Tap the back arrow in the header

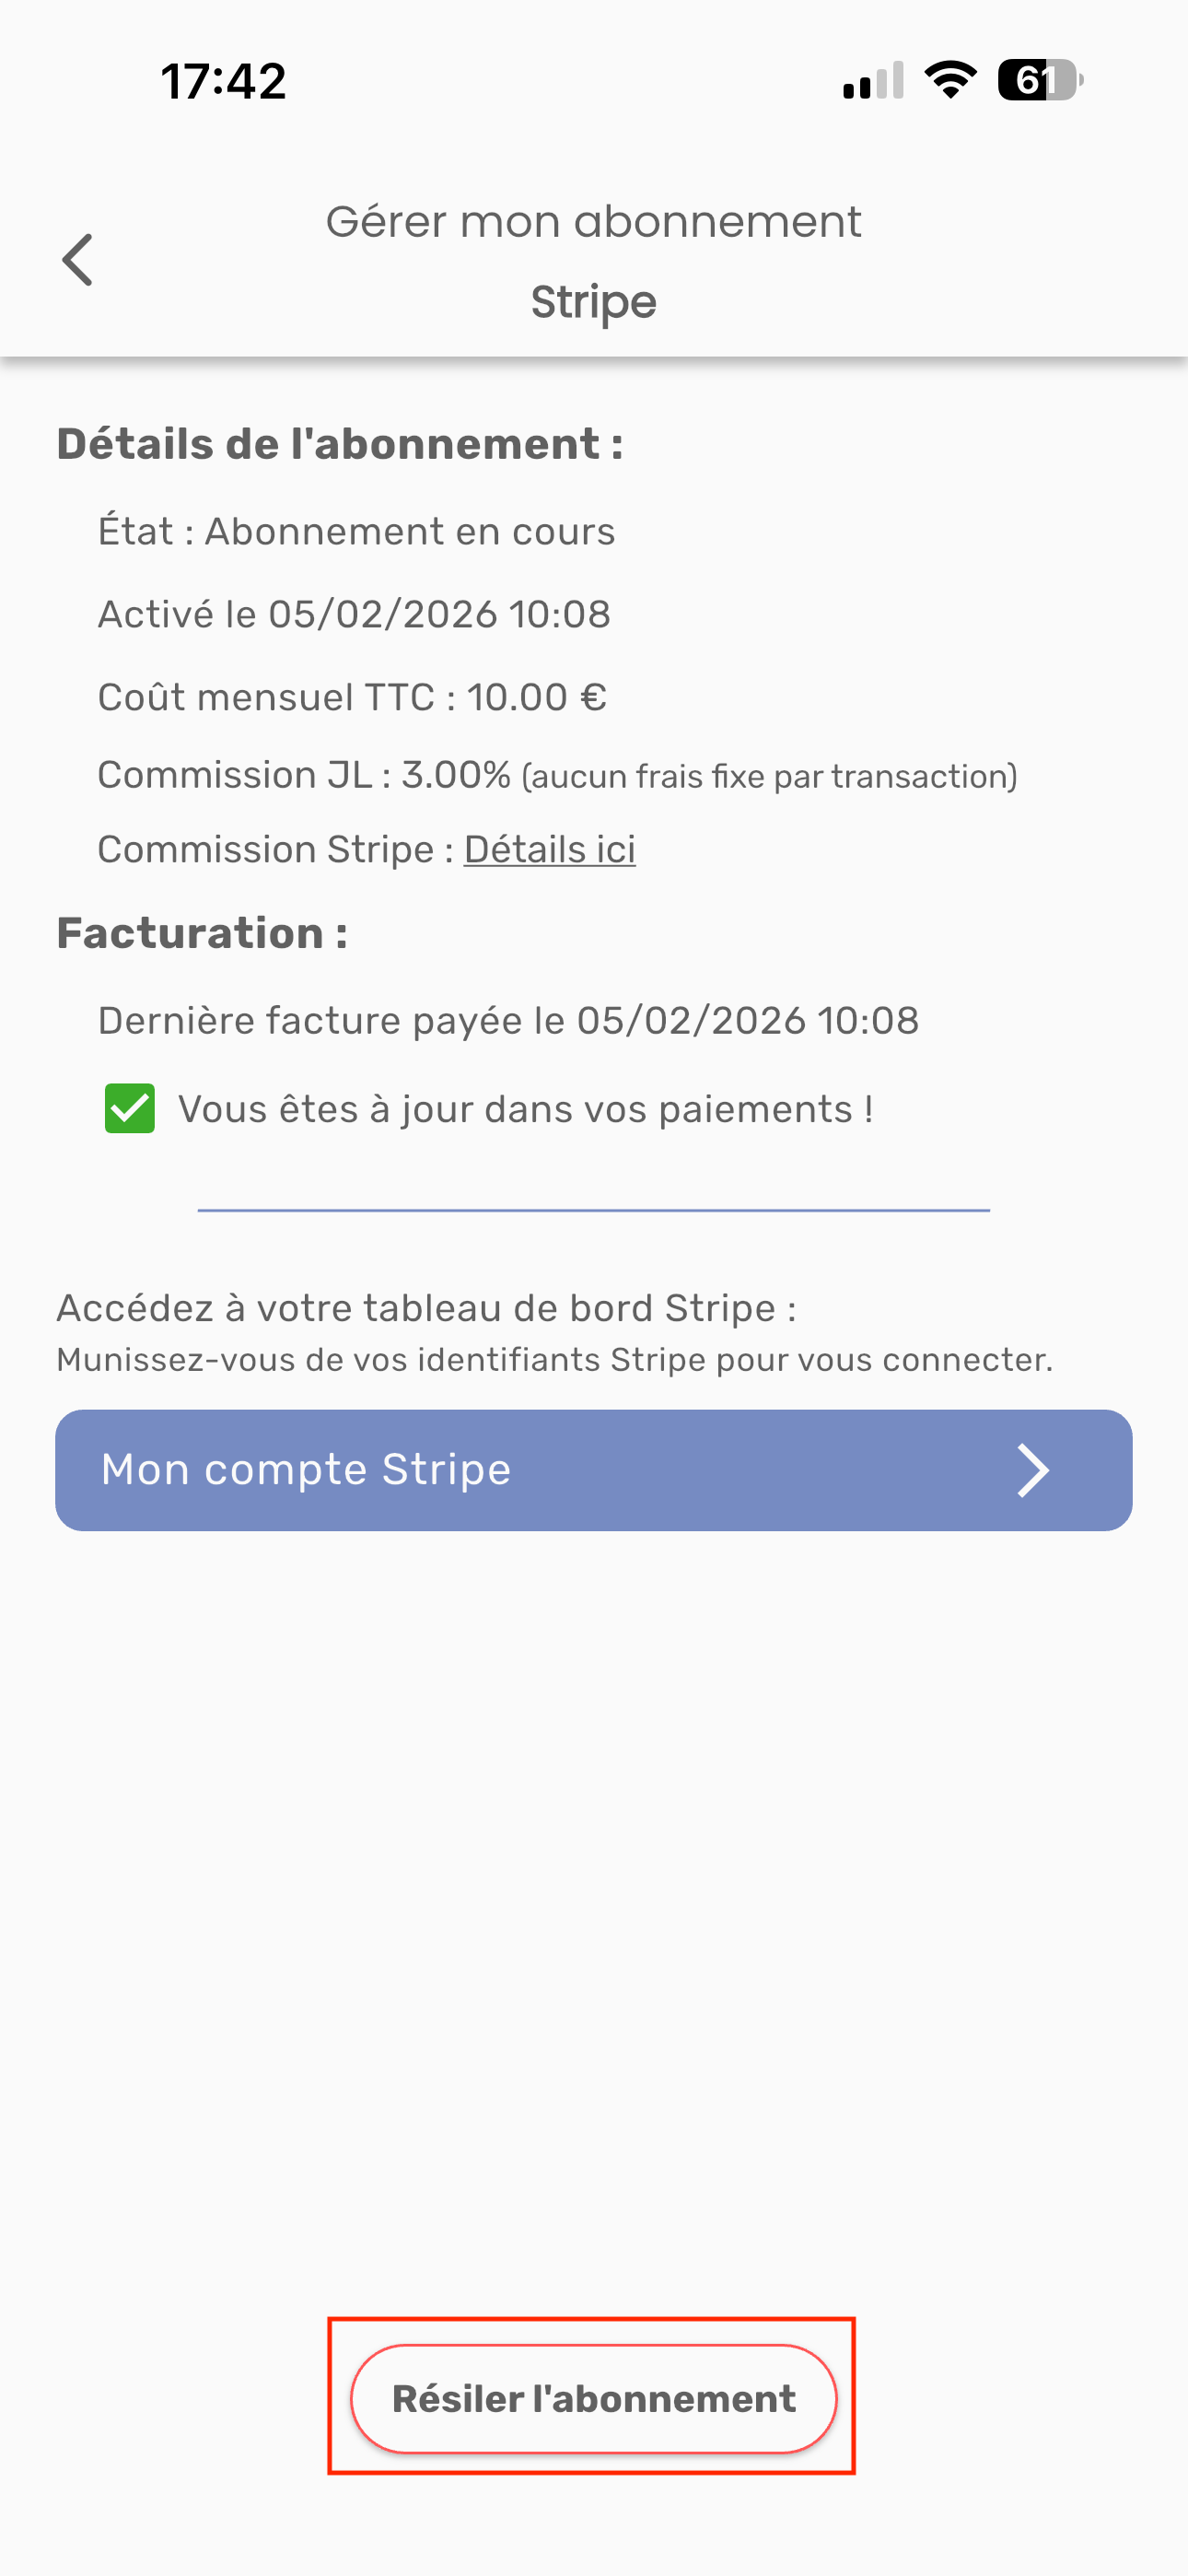point(78,260)
